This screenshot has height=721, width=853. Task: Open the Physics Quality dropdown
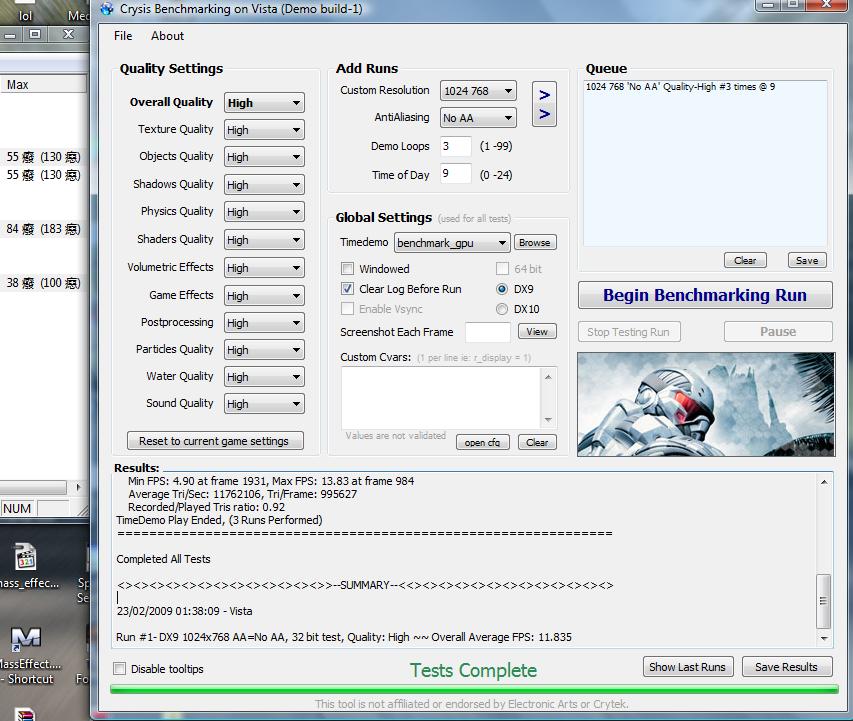tap(264, 212)
